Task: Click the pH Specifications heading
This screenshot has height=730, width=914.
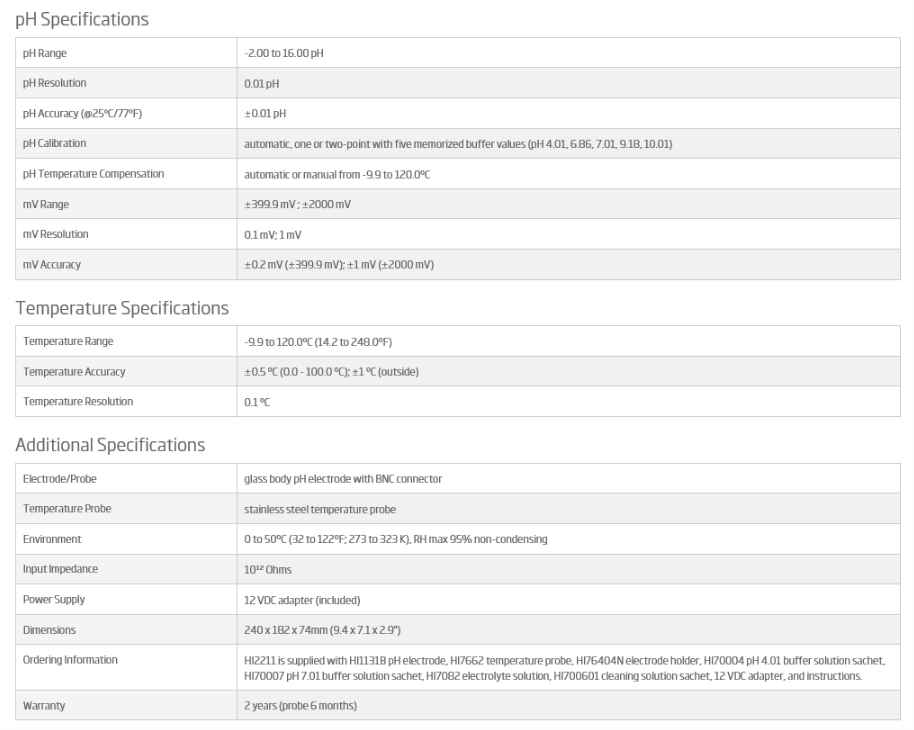Action: click(x=82, y=18)
